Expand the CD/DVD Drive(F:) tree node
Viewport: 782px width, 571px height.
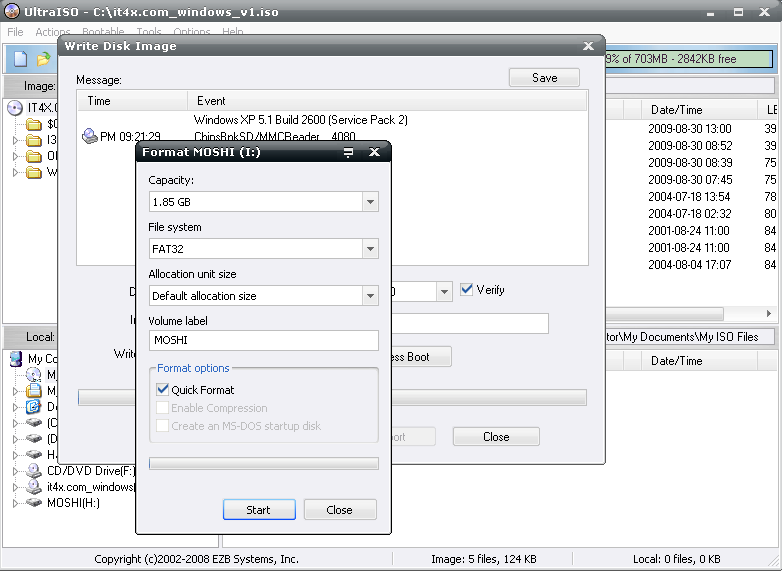click(x=15, y=471)
